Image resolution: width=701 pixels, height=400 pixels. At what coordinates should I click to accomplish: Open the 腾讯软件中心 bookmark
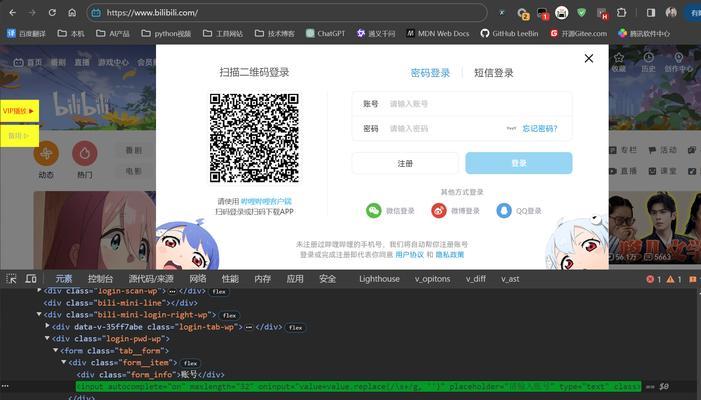coord(644,34)
